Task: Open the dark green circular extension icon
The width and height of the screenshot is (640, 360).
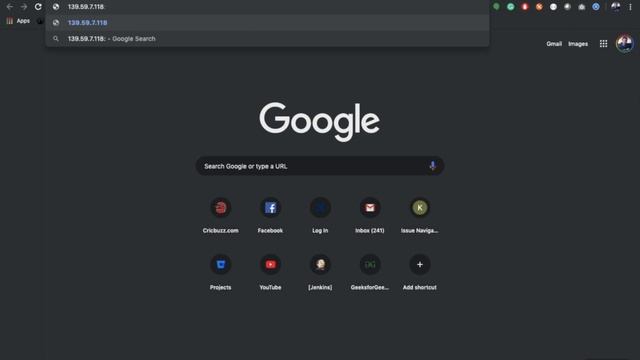Action: [x=496, y=7]
